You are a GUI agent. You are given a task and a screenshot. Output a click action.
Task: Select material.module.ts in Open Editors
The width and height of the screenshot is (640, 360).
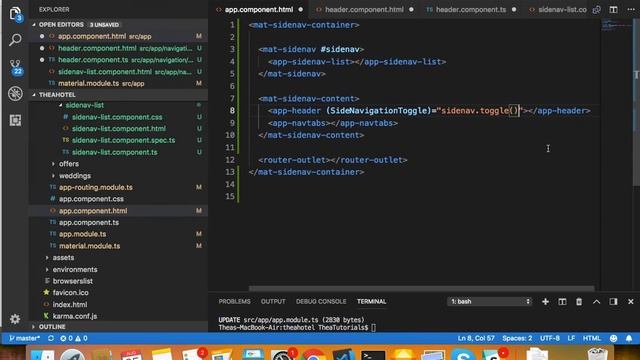[118, 84]
